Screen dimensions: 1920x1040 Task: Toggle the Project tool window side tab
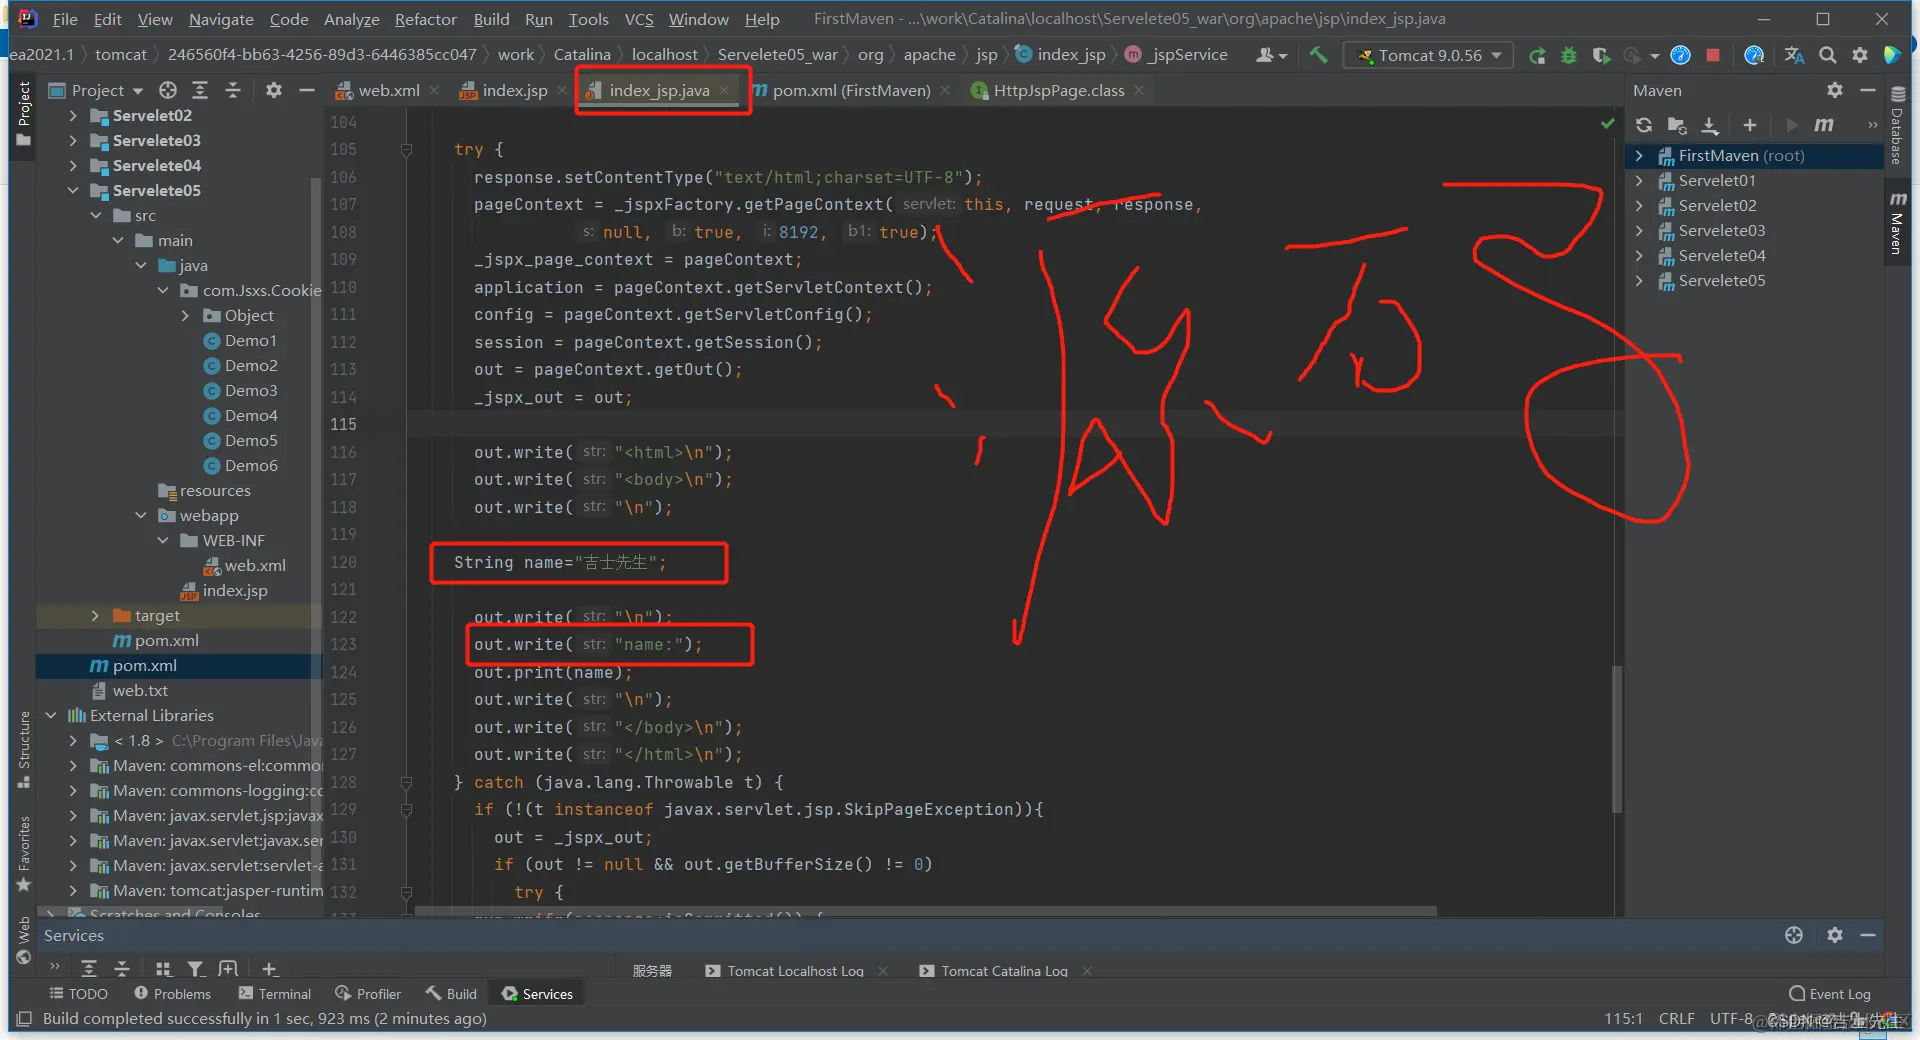pos(23,113)
